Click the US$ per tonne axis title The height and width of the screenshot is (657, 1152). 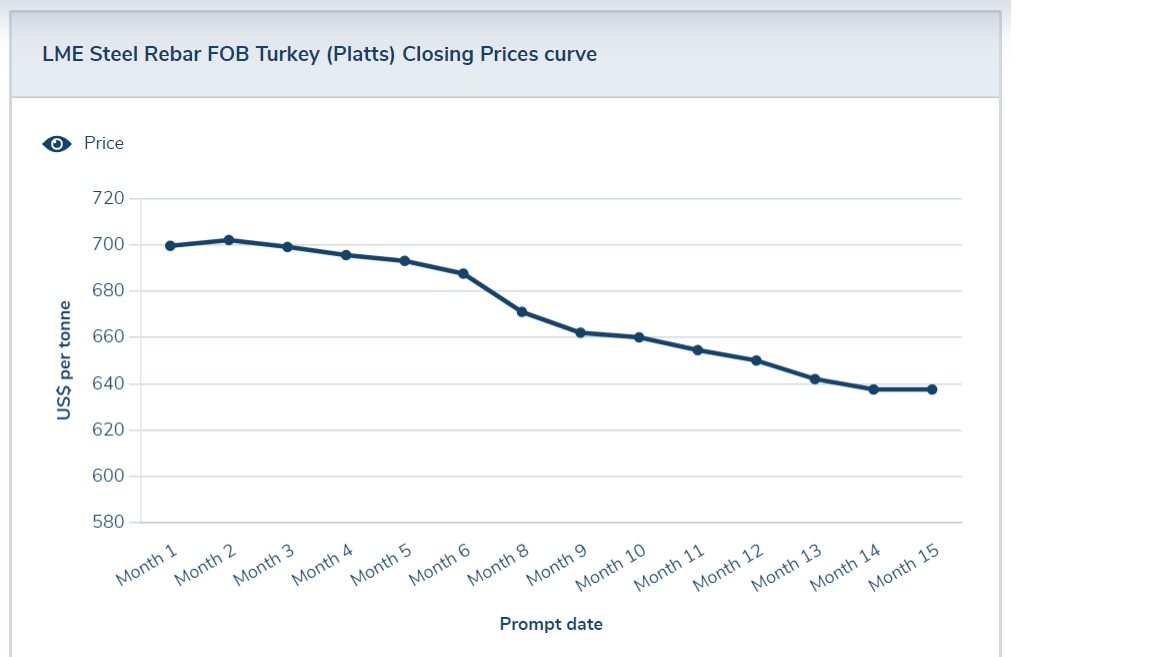(64, 360)
